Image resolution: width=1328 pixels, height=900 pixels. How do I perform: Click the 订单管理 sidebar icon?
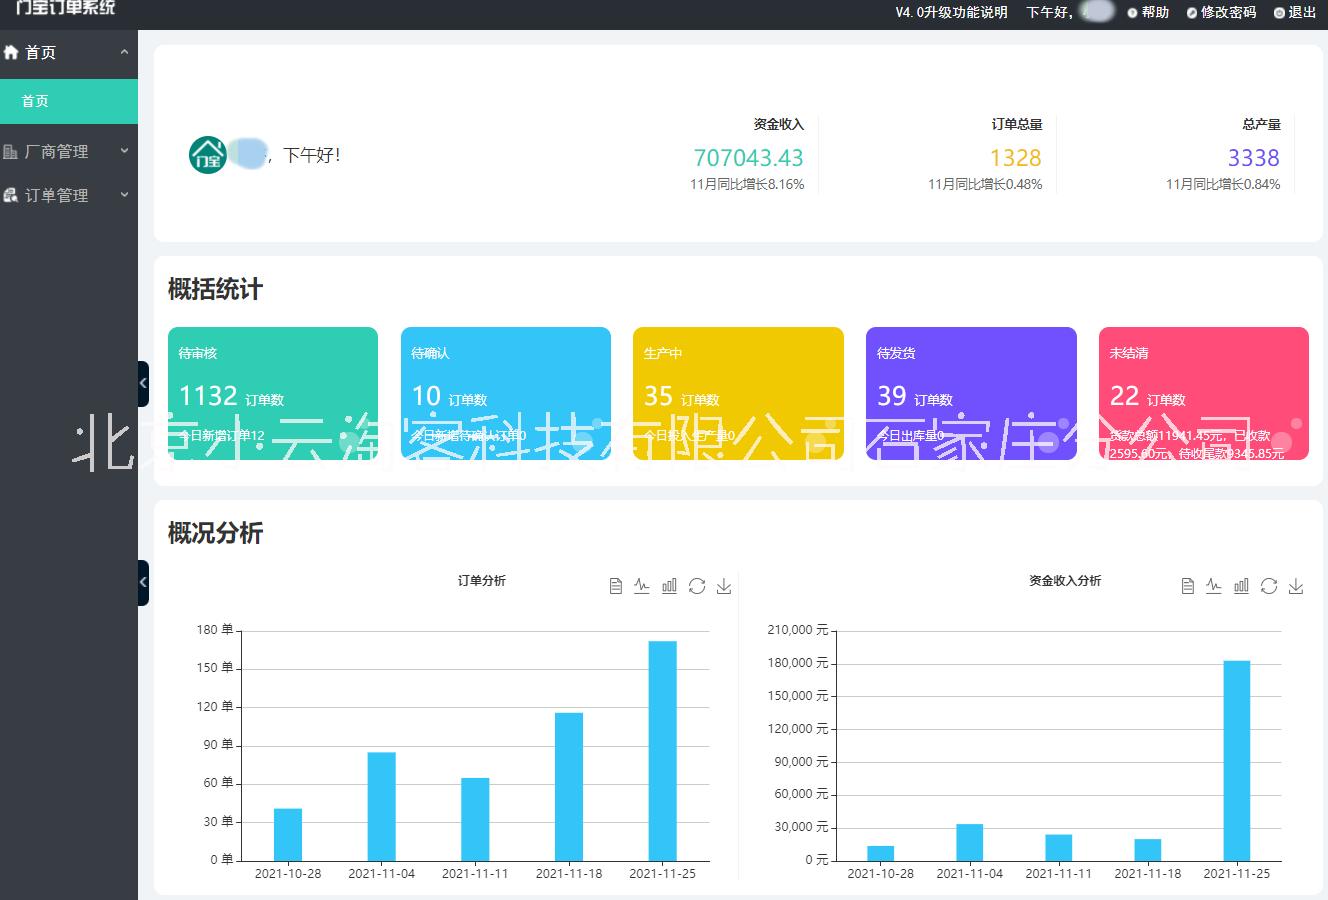pos(11,196)
